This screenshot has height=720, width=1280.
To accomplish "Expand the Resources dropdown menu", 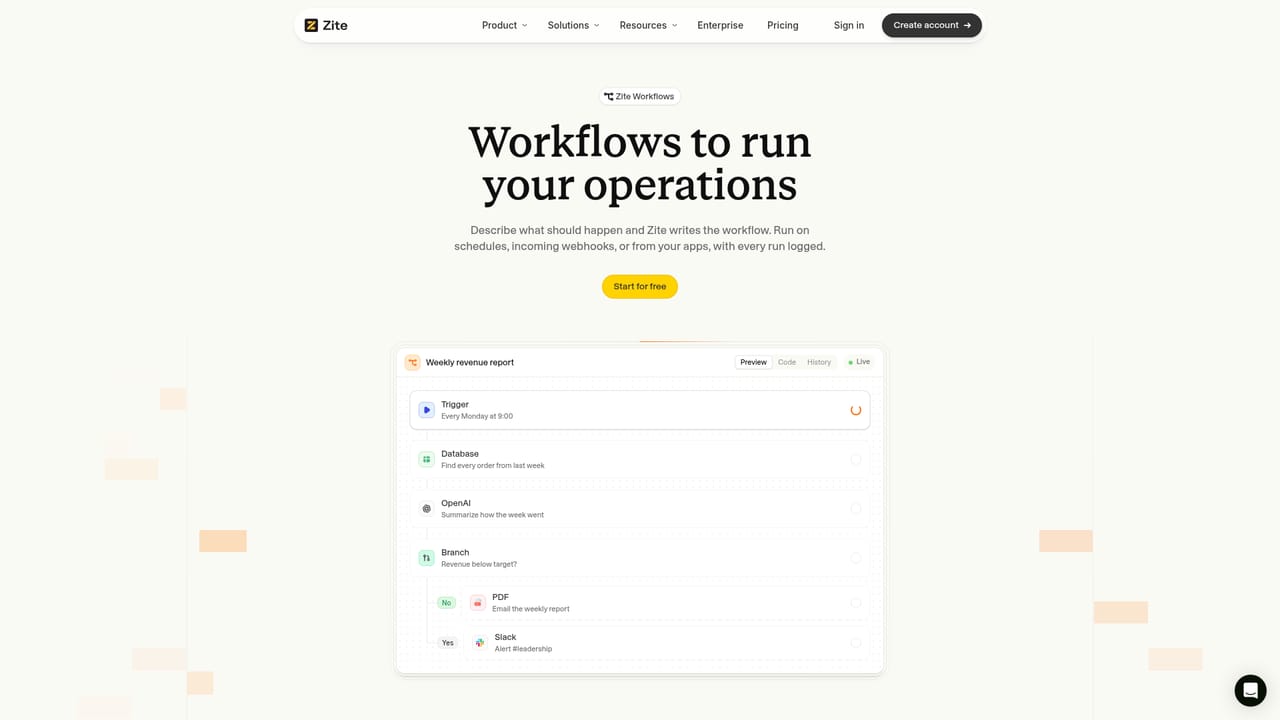I will [x=648, y=25].
